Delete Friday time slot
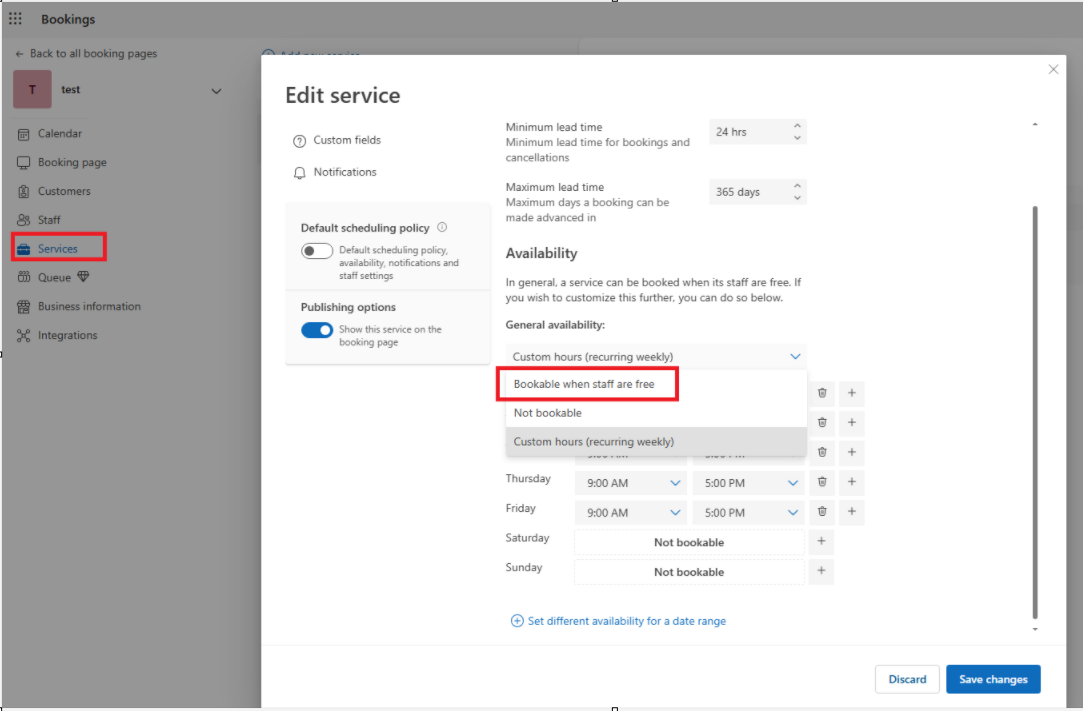This screenshot has width=1083, height=711. pos(822,512)
